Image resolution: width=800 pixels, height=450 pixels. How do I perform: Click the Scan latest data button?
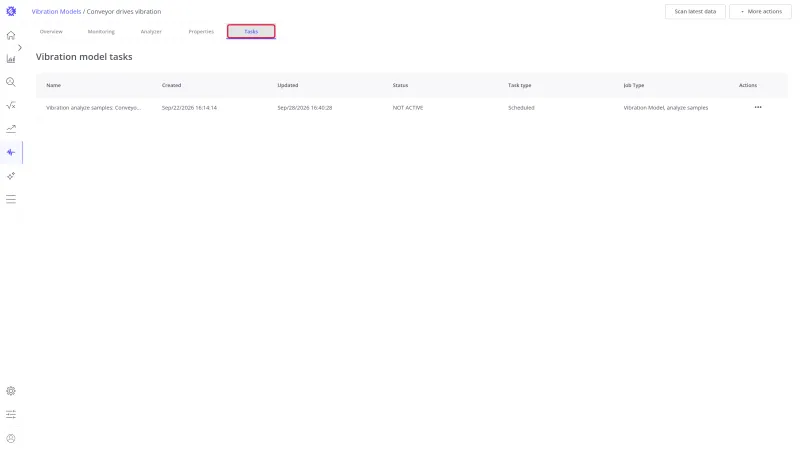pyautogui.click(x=695, y=11)
